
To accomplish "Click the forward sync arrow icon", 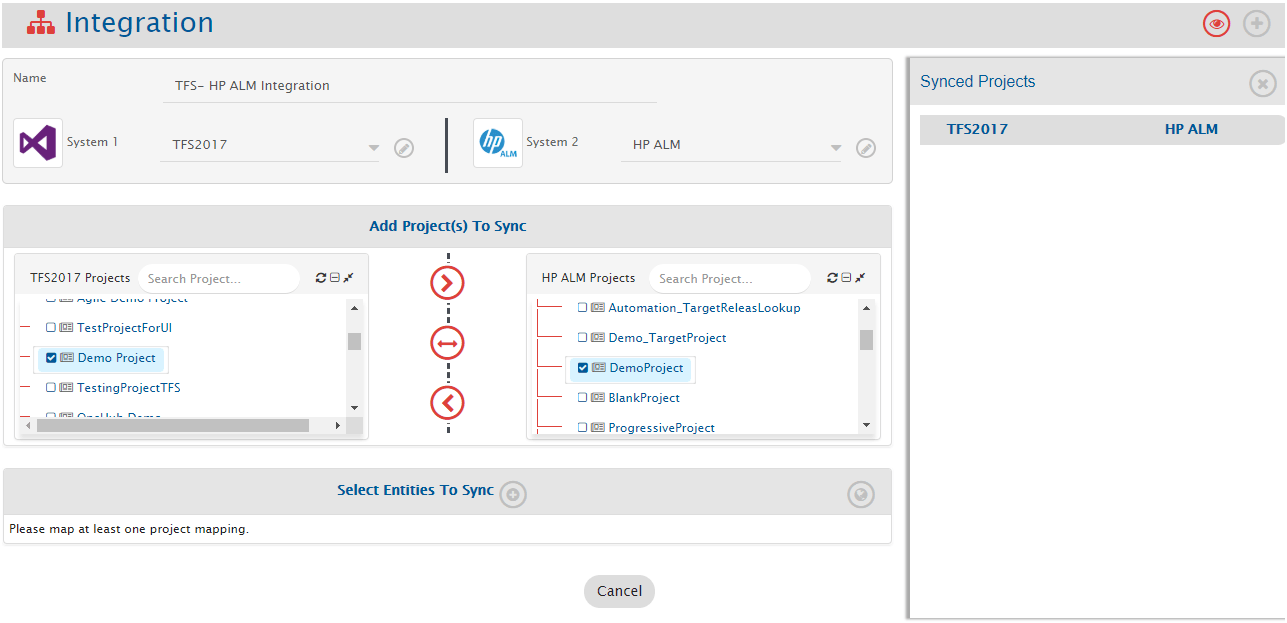I will coord(447,284).
